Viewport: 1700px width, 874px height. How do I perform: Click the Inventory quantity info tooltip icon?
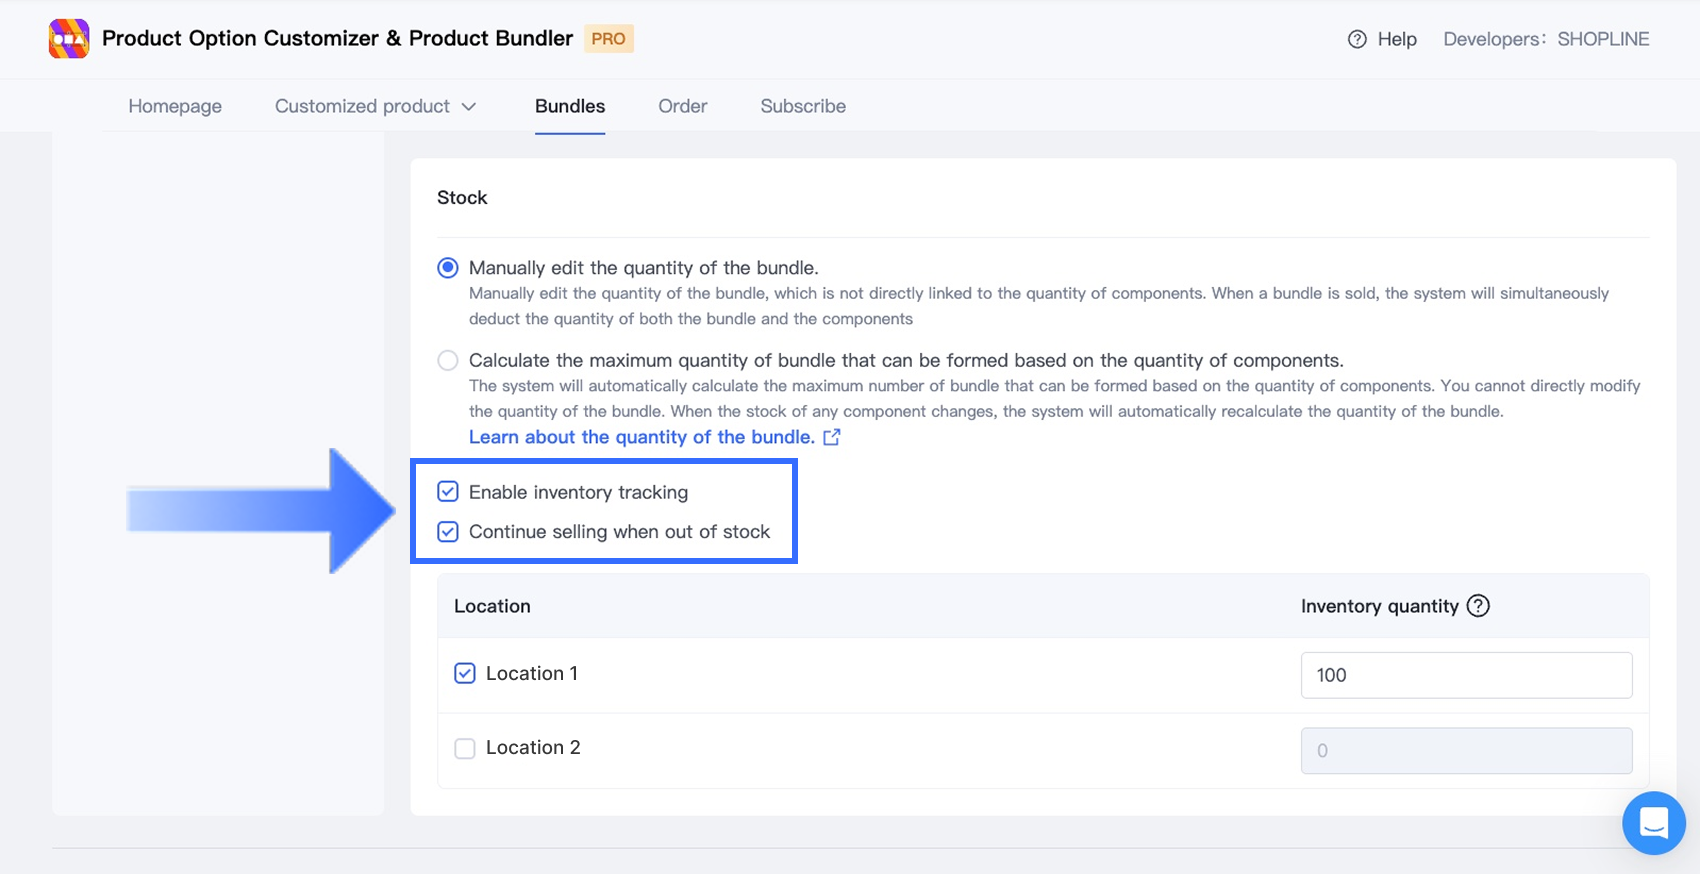[x=1478, y=606]
